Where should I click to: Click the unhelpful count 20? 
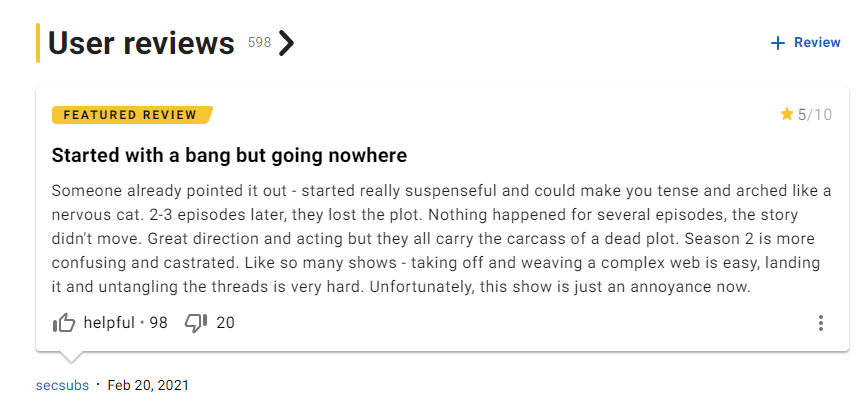pos(225,322)
